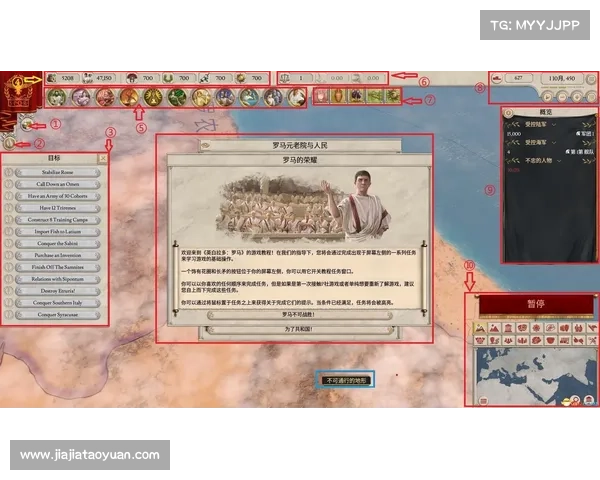This screenshot has width=600, height=480.
Task: Choose the 罗马不可战胜! option
Action: [299, 315]
